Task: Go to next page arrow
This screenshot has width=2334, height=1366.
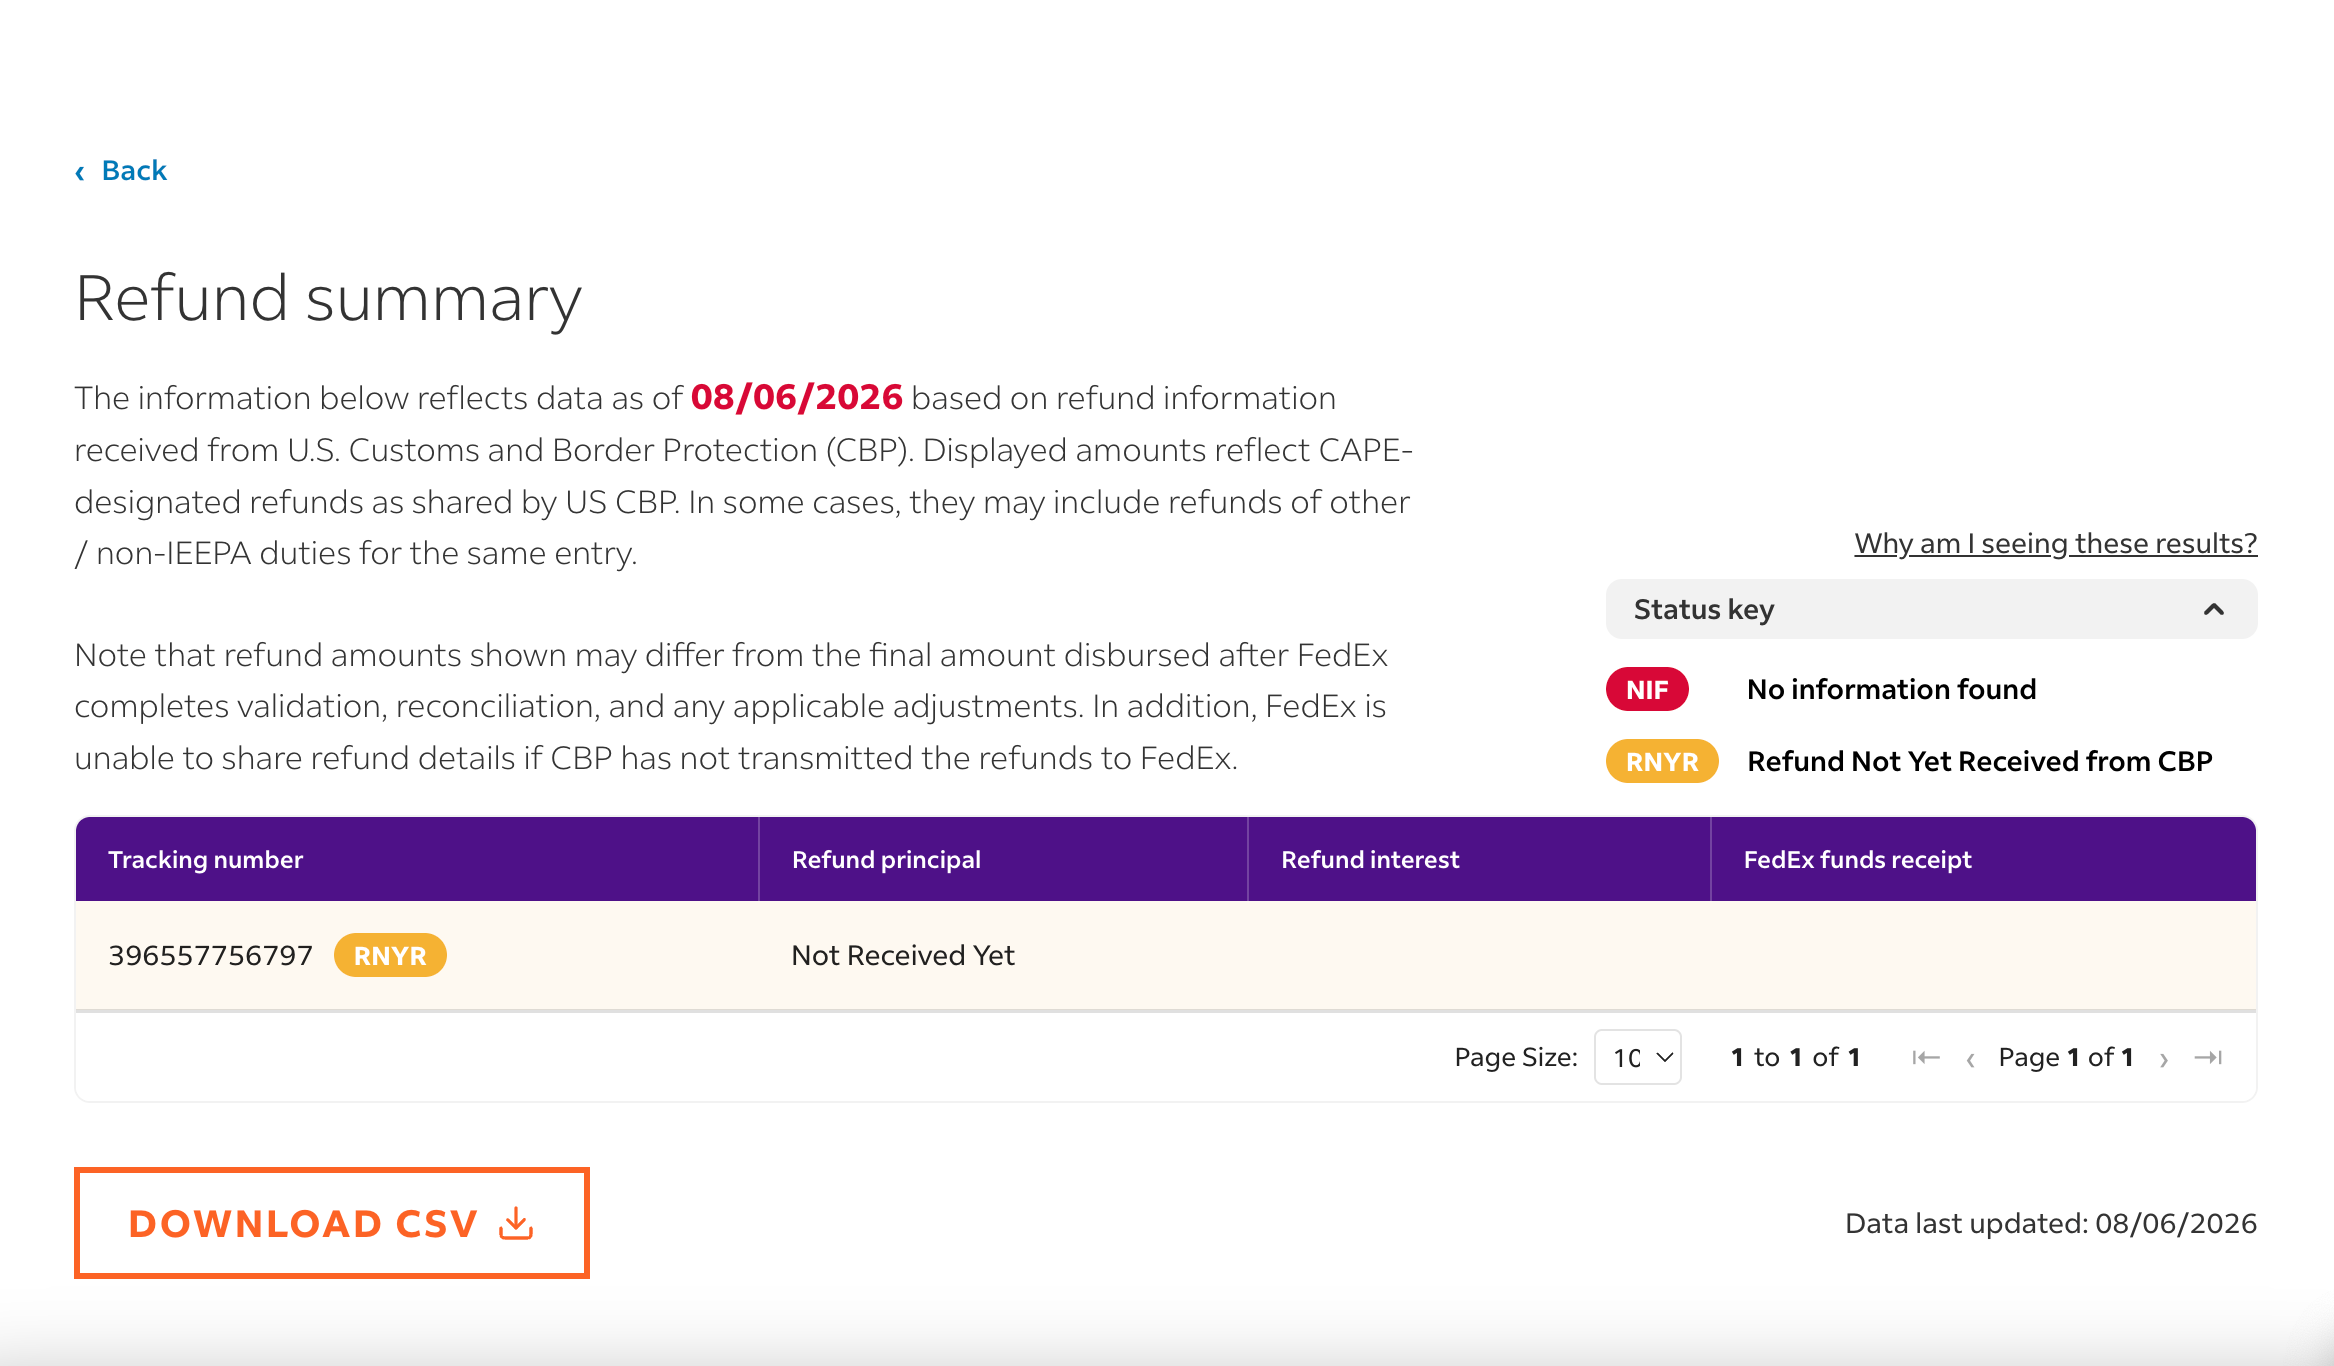Action: [2164, 1059]
